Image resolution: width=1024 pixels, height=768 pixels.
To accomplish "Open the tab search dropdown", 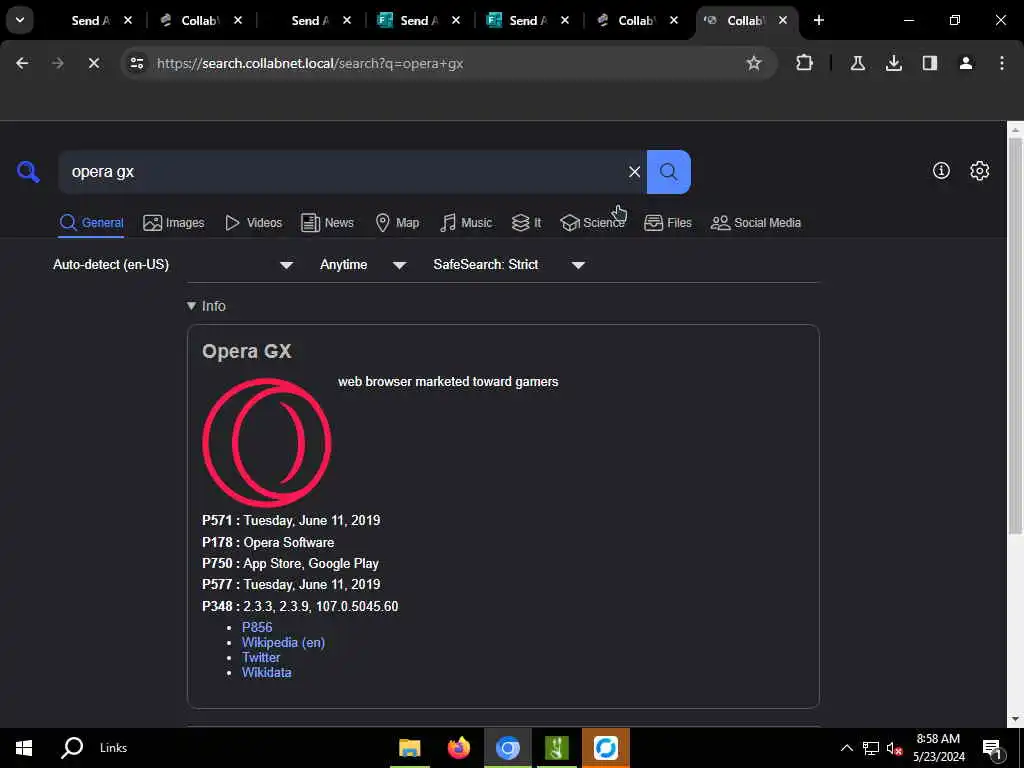I will pyautogui.click(x=20, y=20).
